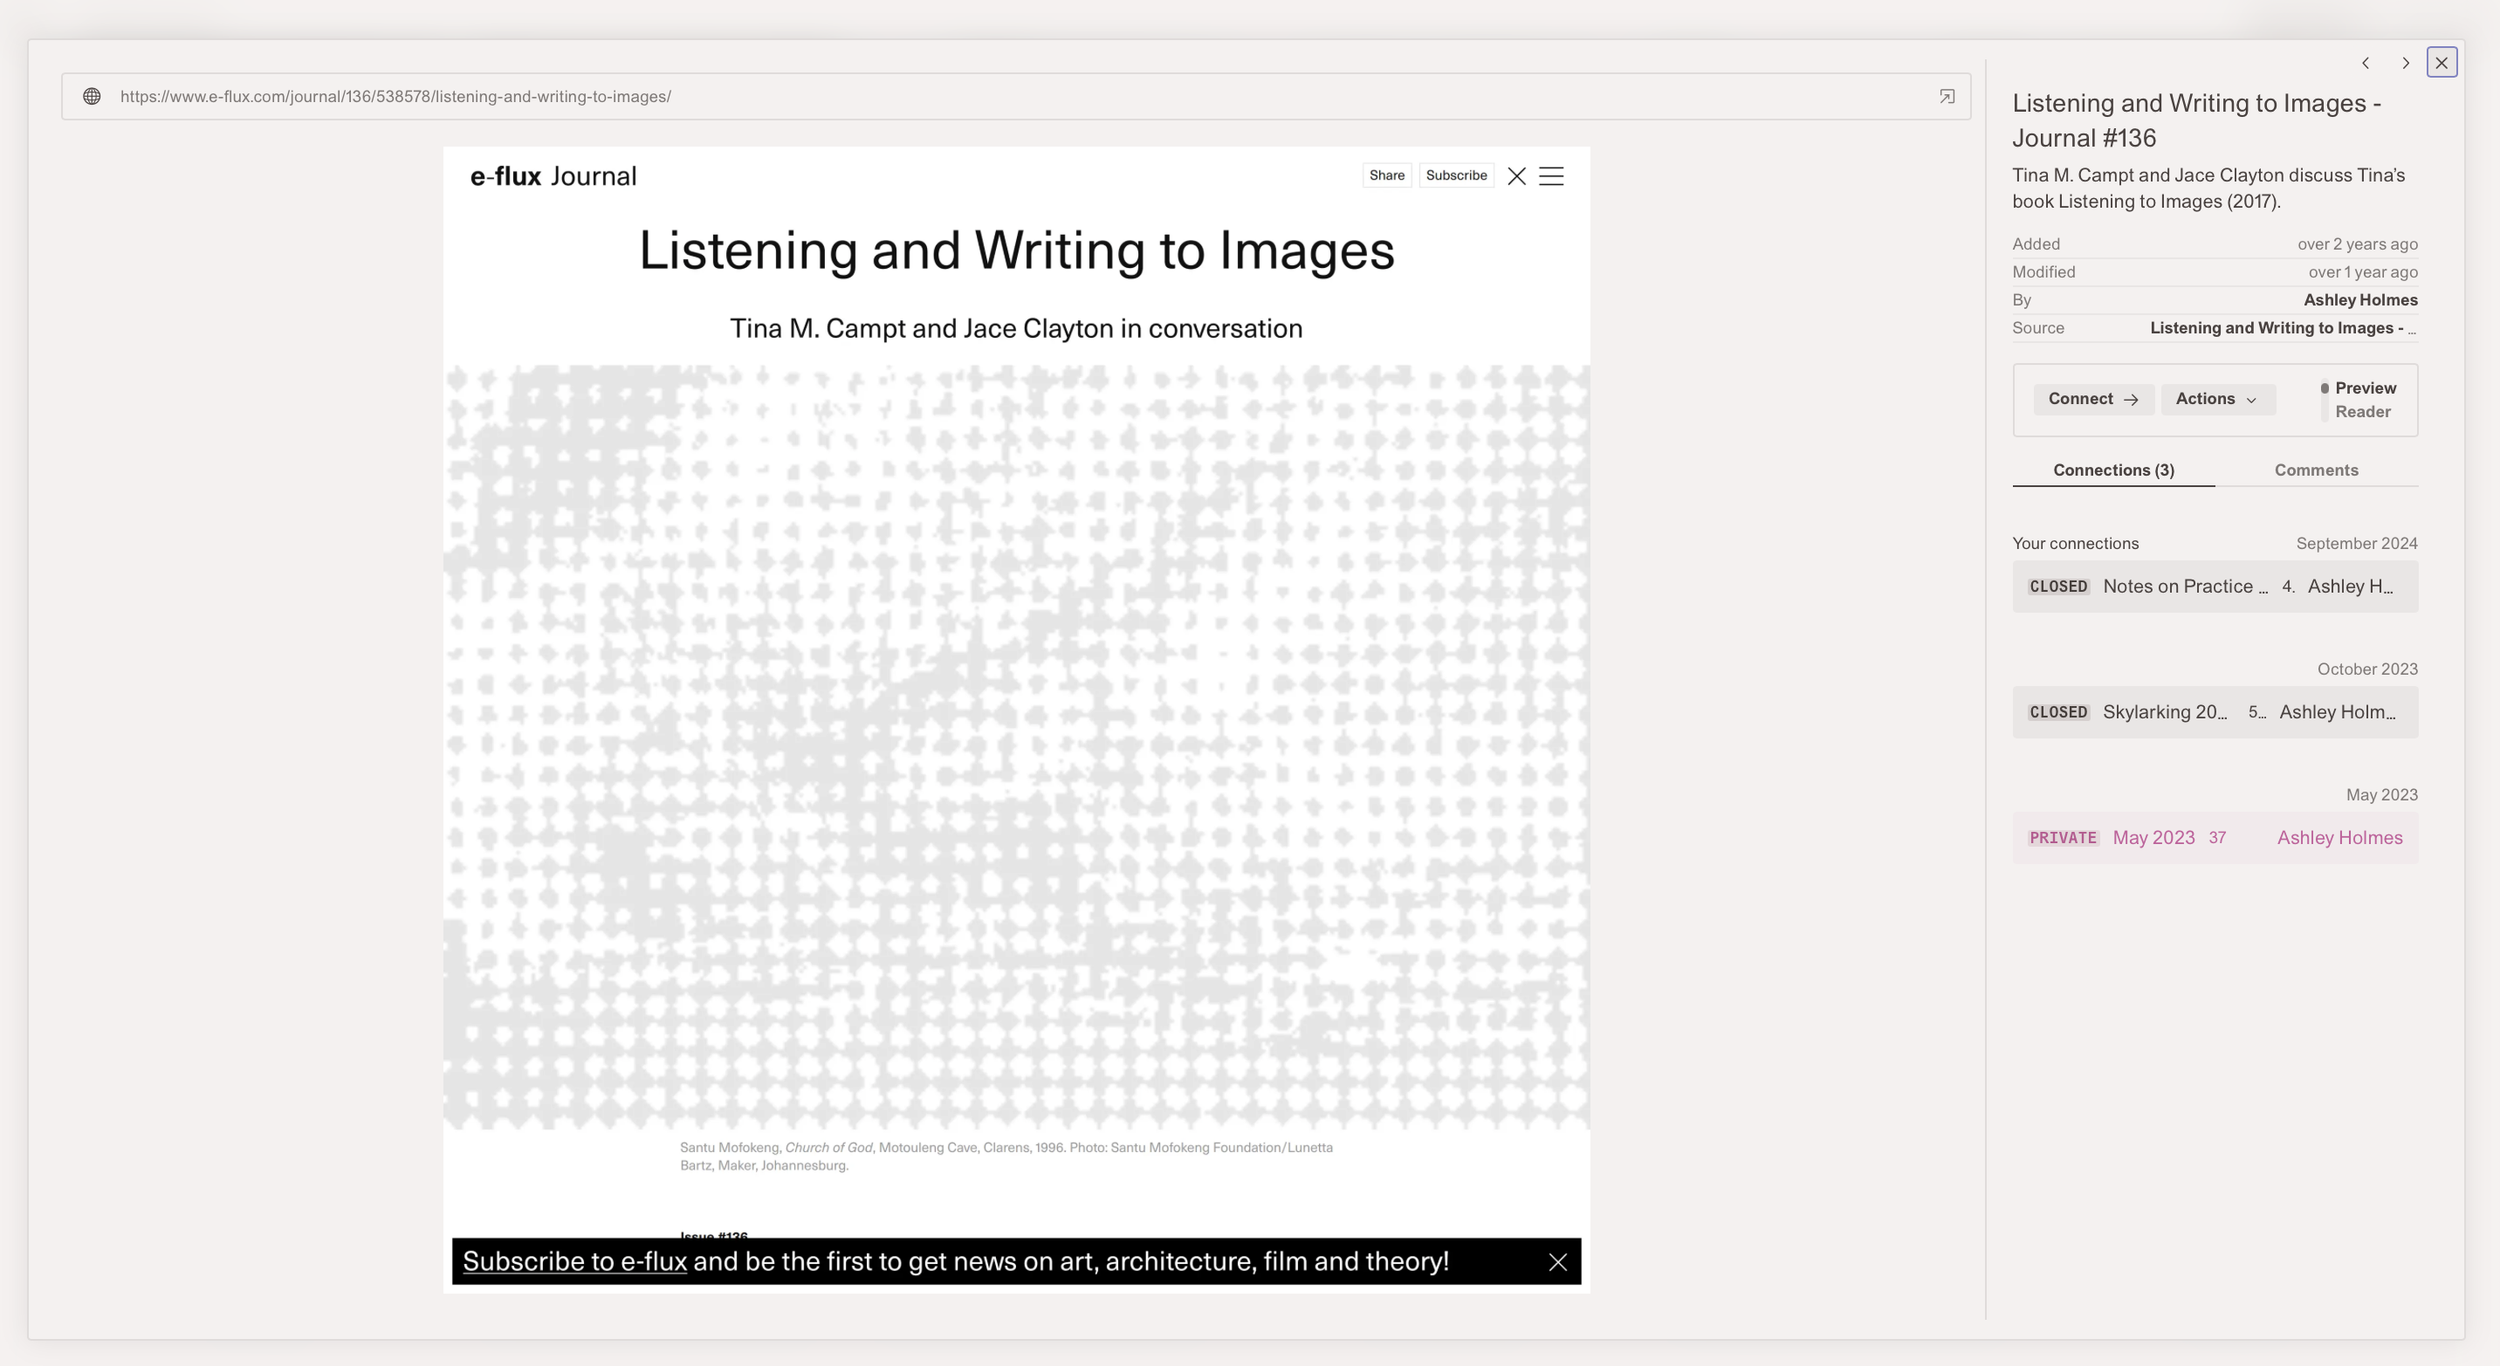Screen dimensions: 2500x1366
Task: Switch to the Comments tab
Action: pyautogui.click(x=2315, y=469)
